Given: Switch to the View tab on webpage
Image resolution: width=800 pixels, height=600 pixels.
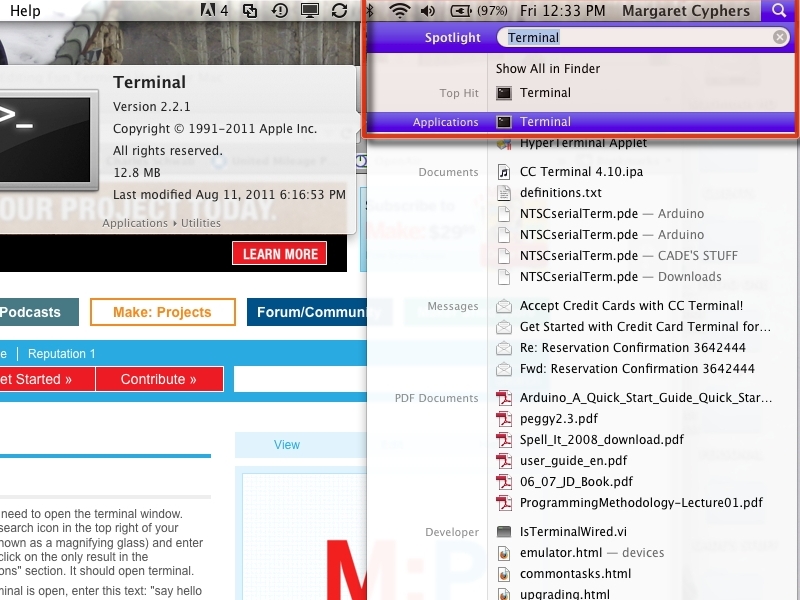Looking at the screenshot, I should 287,445.
